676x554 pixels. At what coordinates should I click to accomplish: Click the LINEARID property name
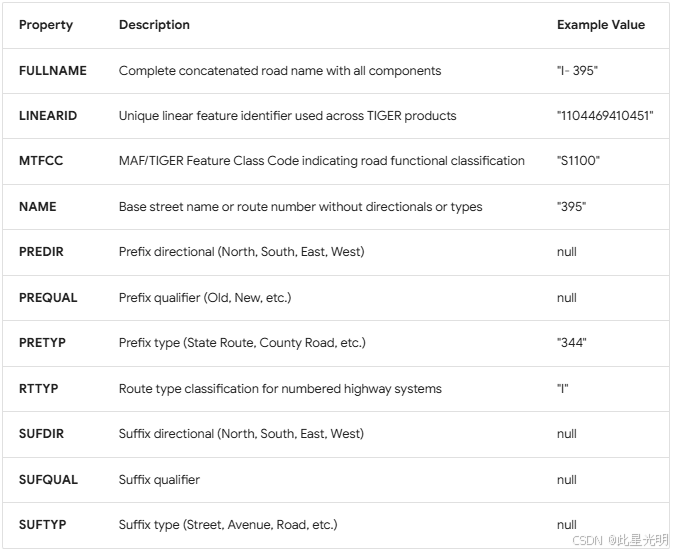tap(48, 116)
